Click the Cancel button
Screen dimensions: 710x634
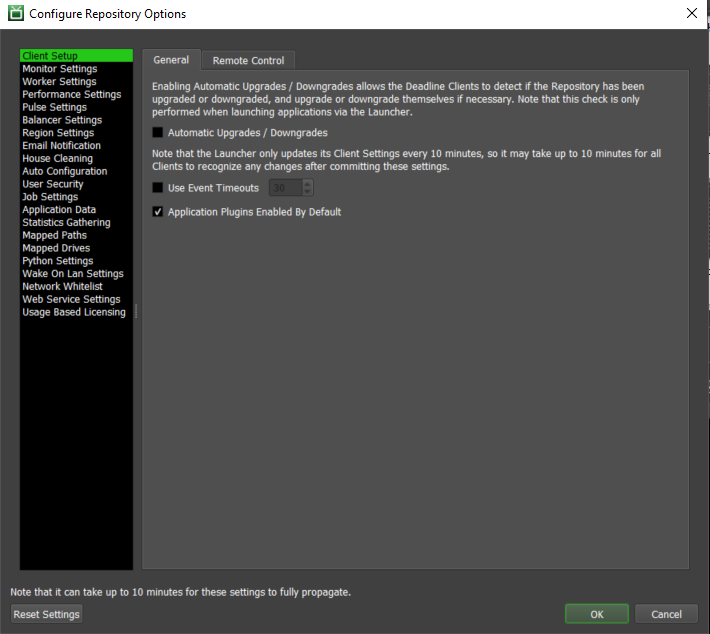click(x=666, y=614)
